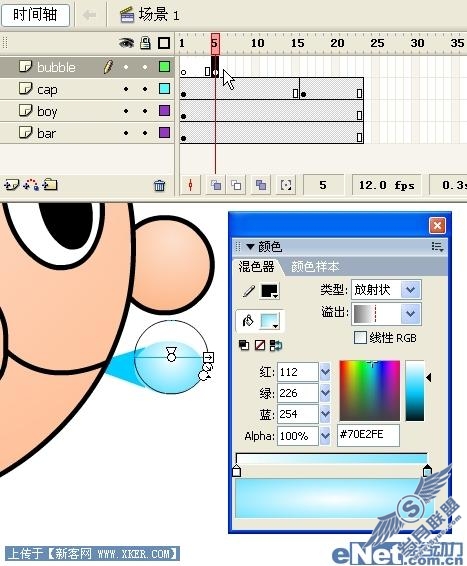Click the current frame number 5 field
Viewport: 467px width, 566px height.
point(323,186)
